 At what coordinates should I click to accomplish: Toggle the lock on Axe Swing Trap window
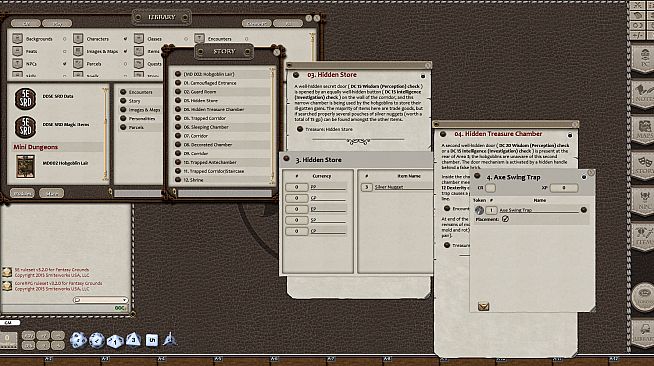coord(584,177)
